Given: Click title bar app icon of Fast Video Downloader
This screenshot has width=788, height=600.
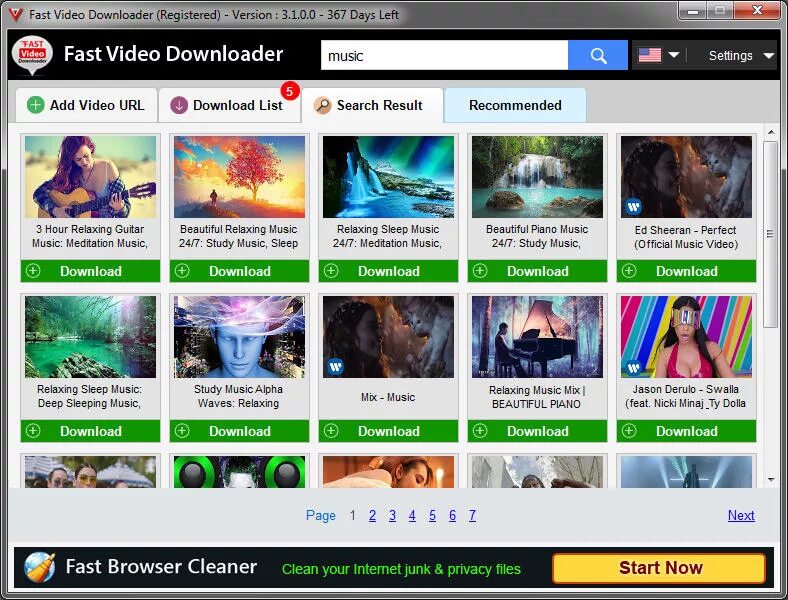Looking at the screenshot, I should [x=16, y=15].
